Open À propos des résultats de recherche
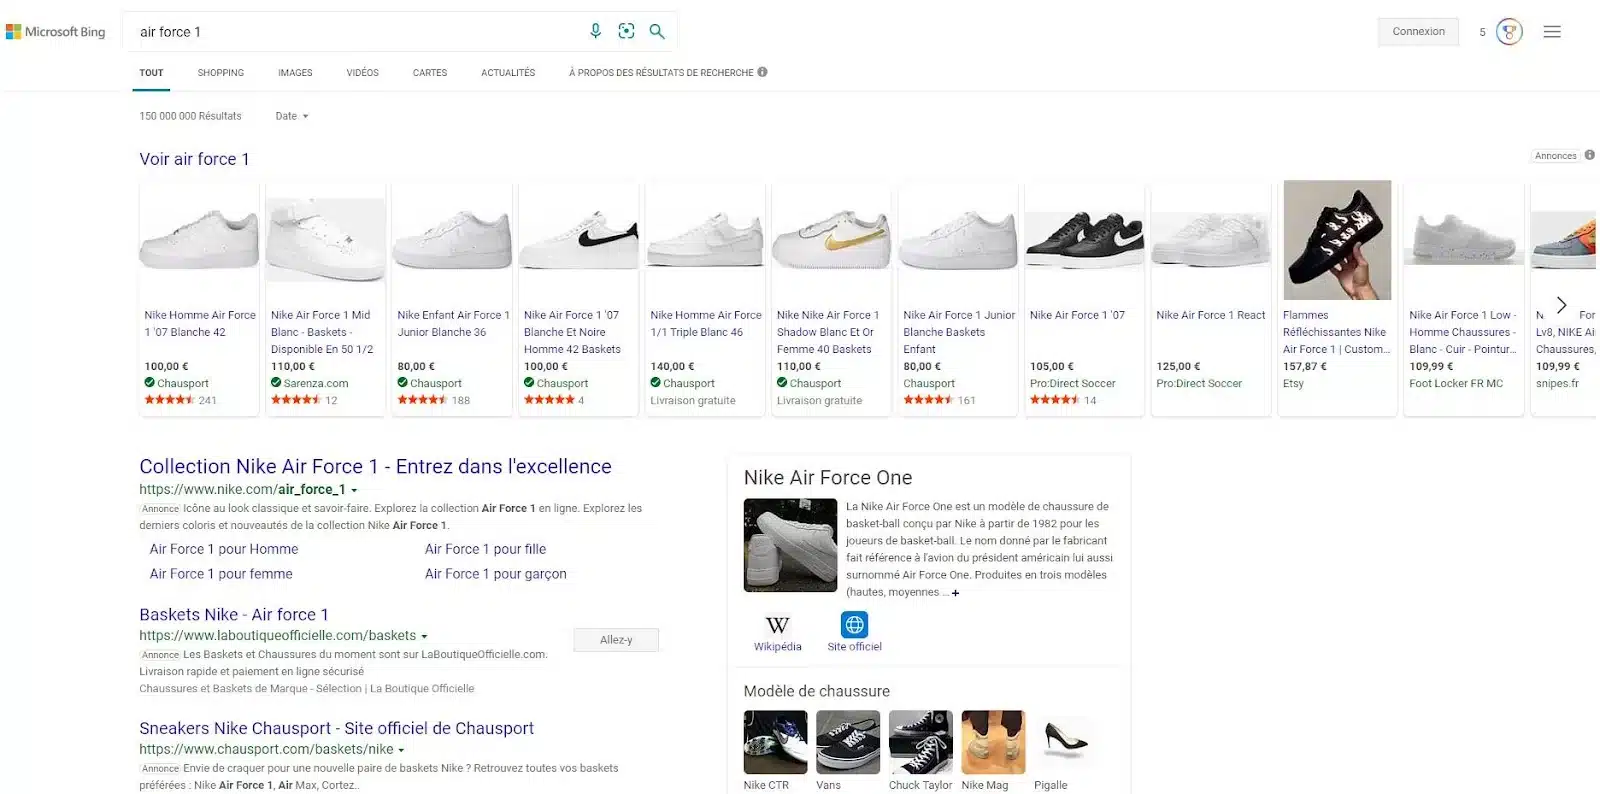Screen dimensions: 1600x794 661,73
